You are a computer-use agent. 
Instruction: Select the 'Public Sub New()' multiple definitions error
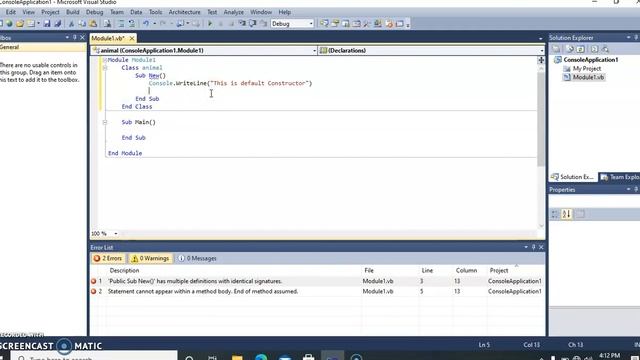tap(317, 281)
